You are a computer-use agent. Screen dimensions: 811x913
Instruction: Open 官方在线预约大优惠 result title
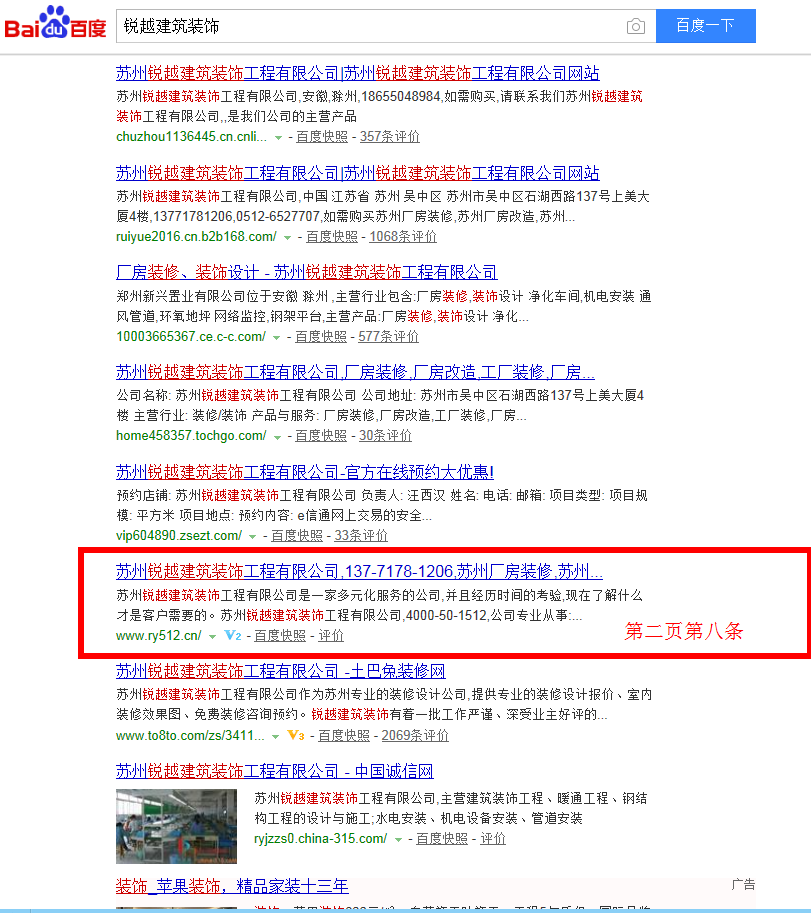click(x=305, y=472)
